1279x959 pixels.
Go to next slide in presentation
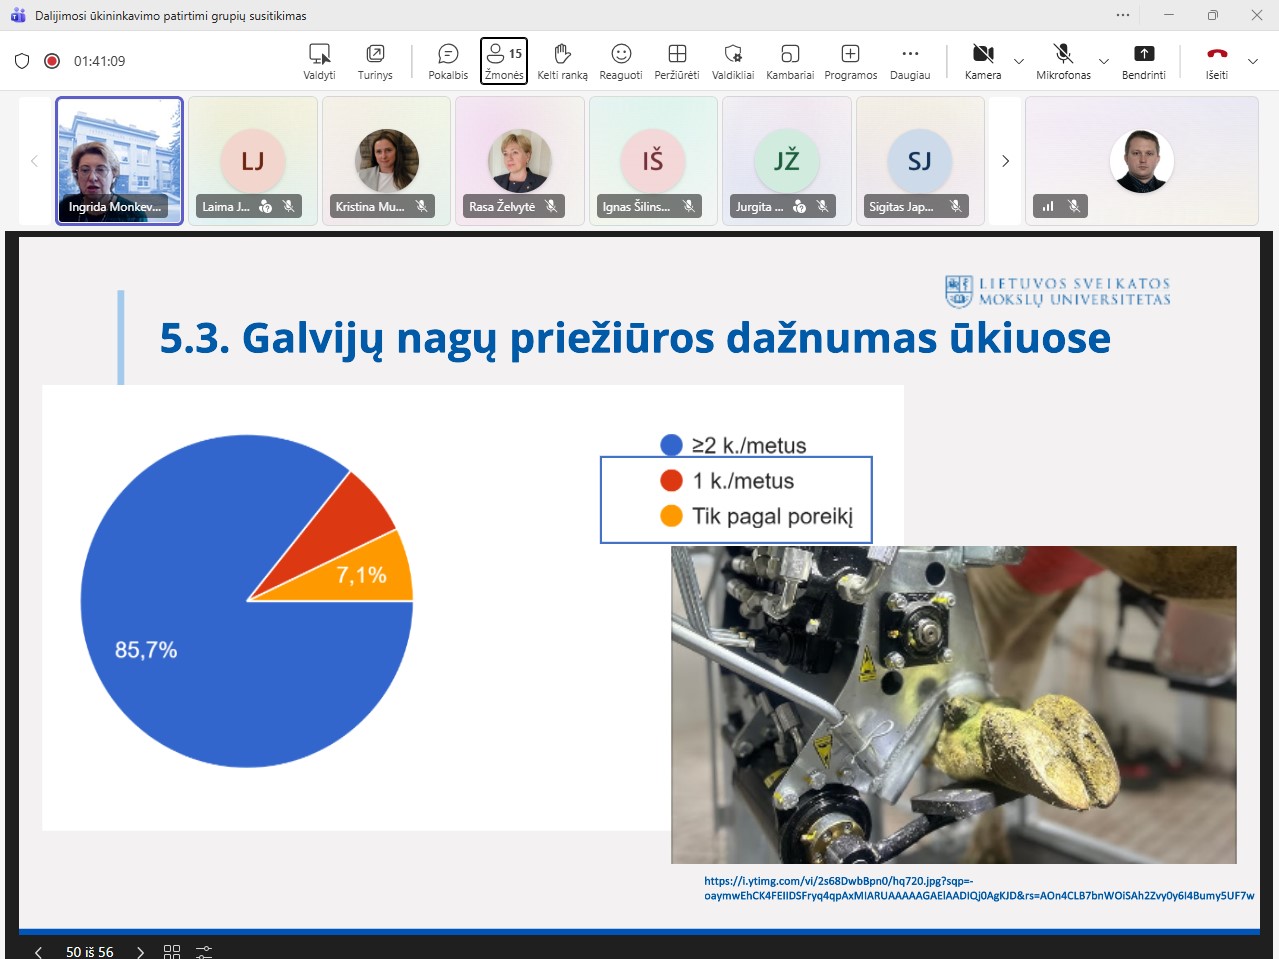pyautogui.click(x=141, y=951)
